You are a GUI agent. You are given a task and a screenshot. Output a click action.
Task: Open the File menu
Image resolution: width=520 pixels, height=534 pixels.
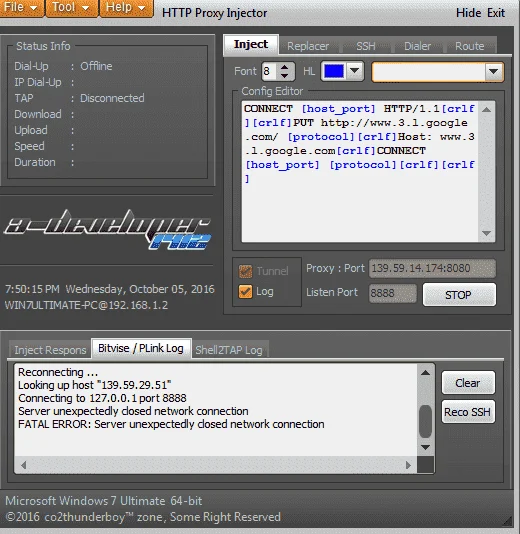coord(21,7)
